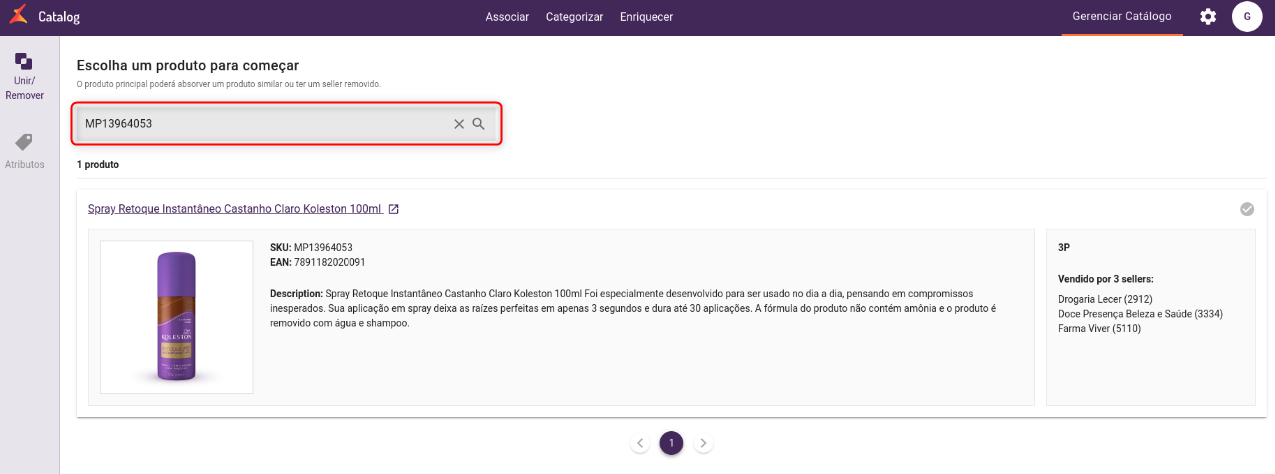Open the user avatar G menu
This screenshot has width=1275, height=474.
point(1247,17)
